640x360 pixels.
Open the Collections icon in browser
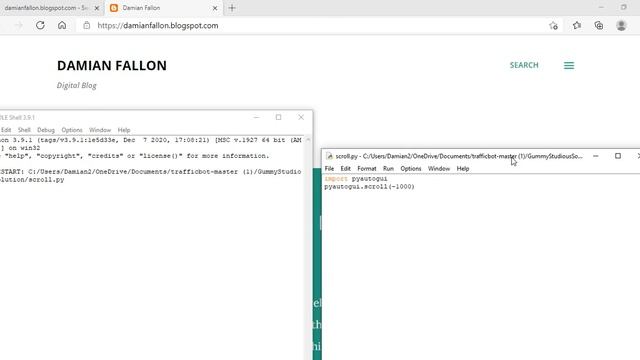point(599,25)
